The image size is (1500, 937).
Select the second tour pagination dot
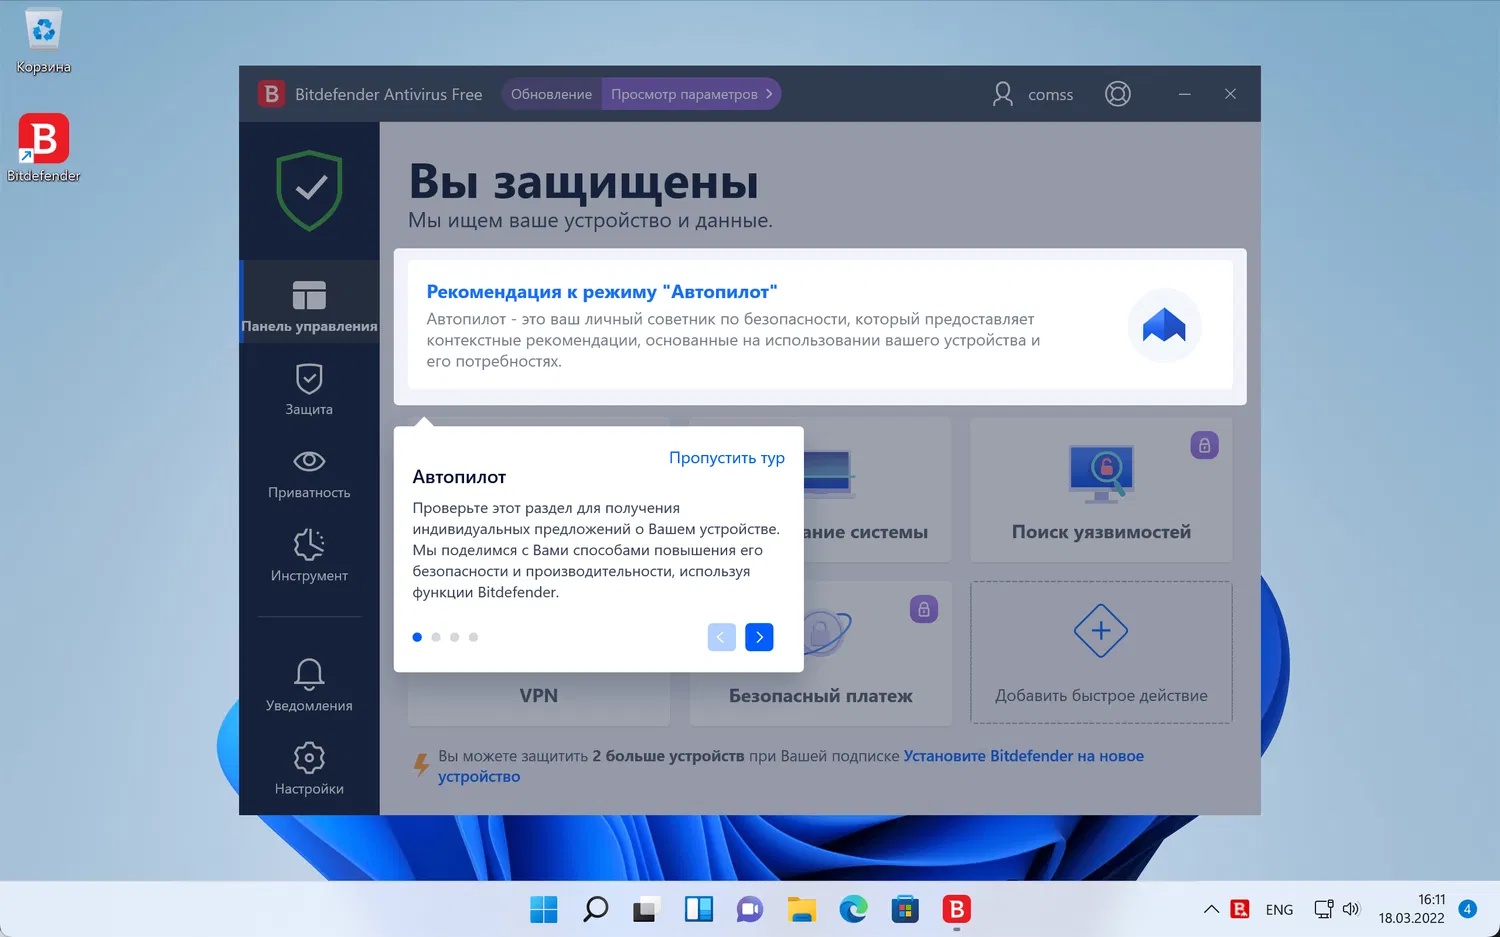click(436, 637)
